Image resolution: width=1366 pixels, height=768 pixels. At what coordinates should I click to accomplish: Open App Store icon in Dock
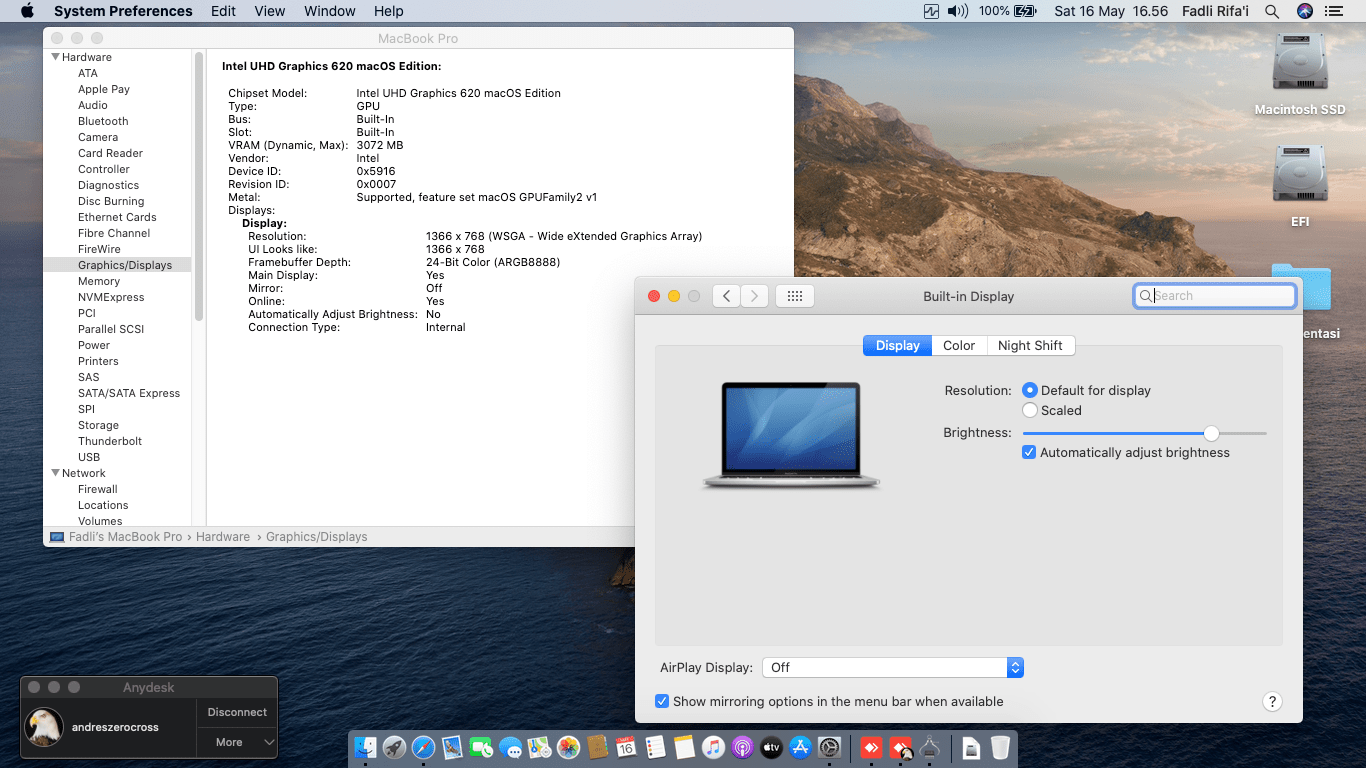[x=800, y=747]
